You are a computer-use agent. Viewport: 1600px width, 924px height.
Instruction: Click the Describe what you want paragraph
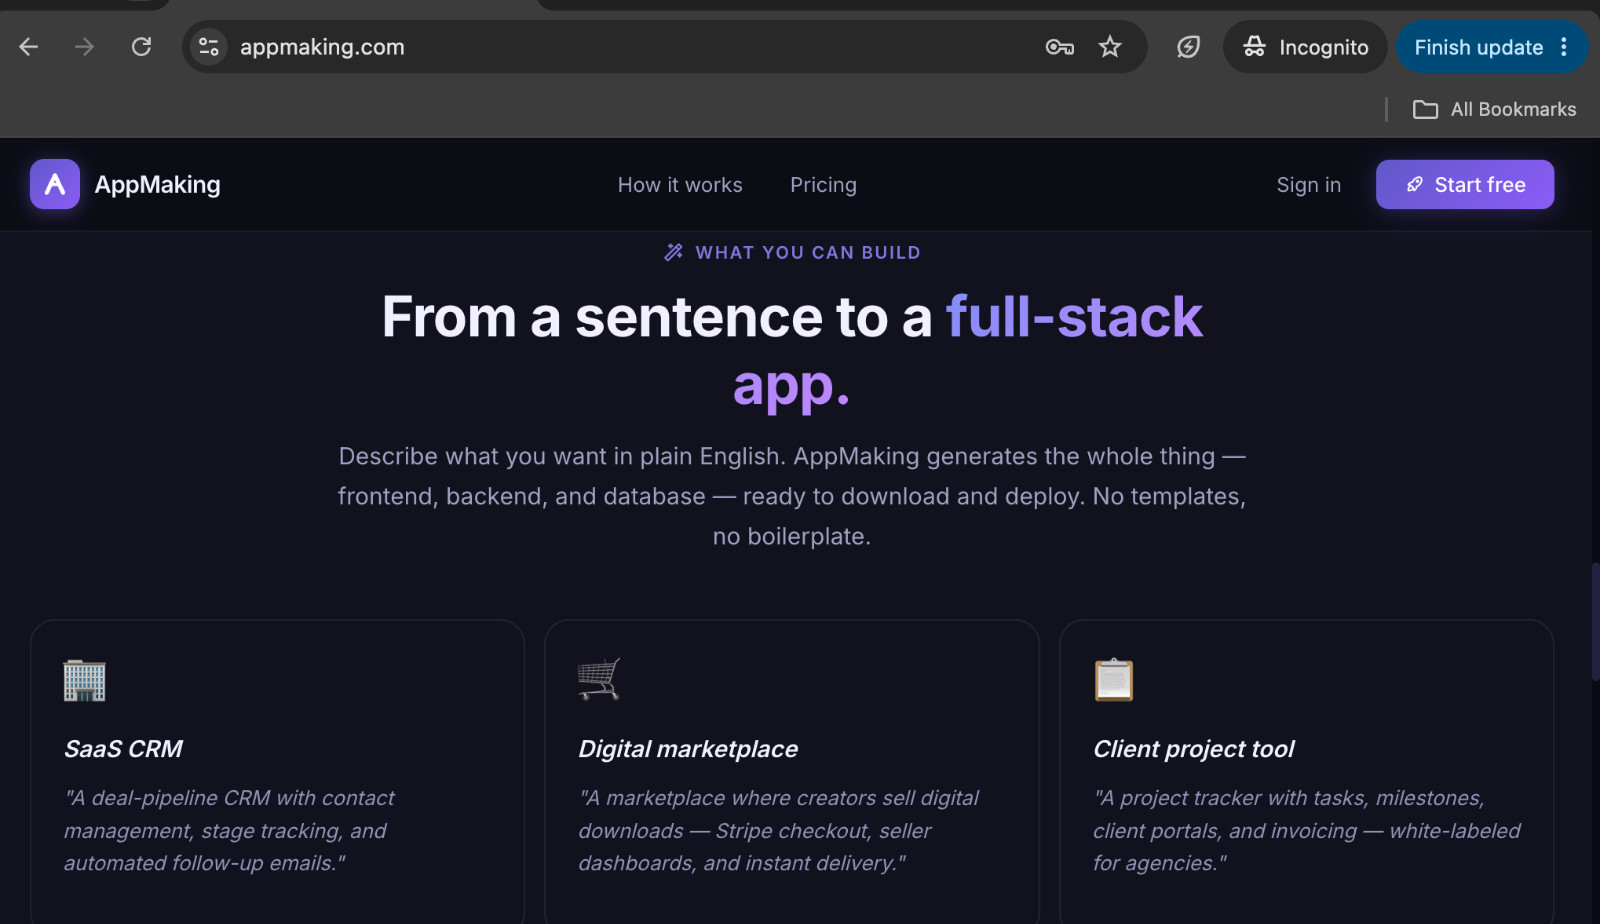coord(792,496)
